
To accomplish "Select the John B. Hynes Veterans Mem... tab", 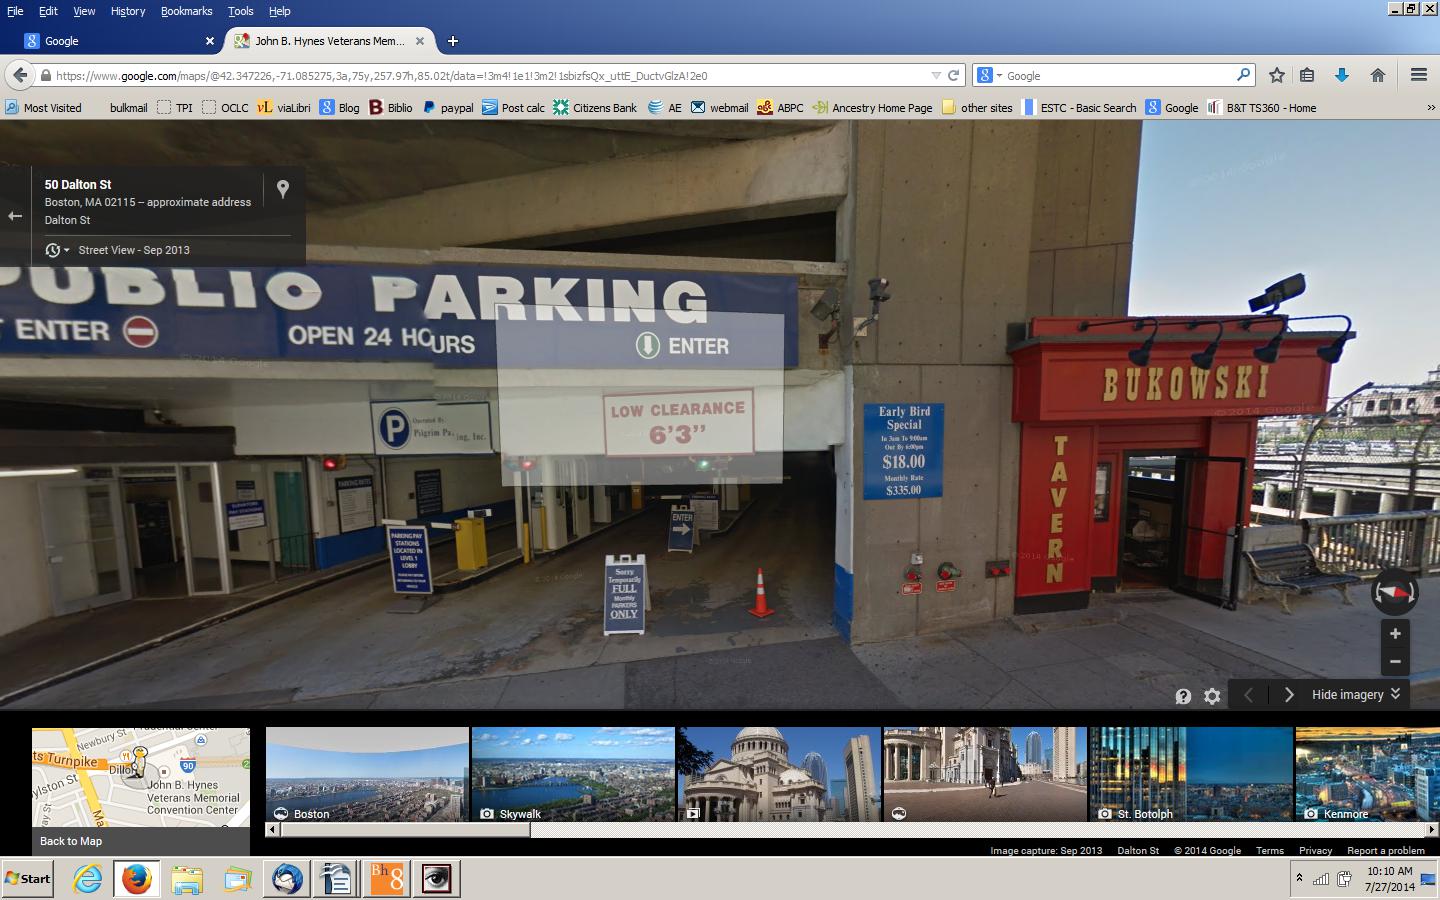I will 328,41.
